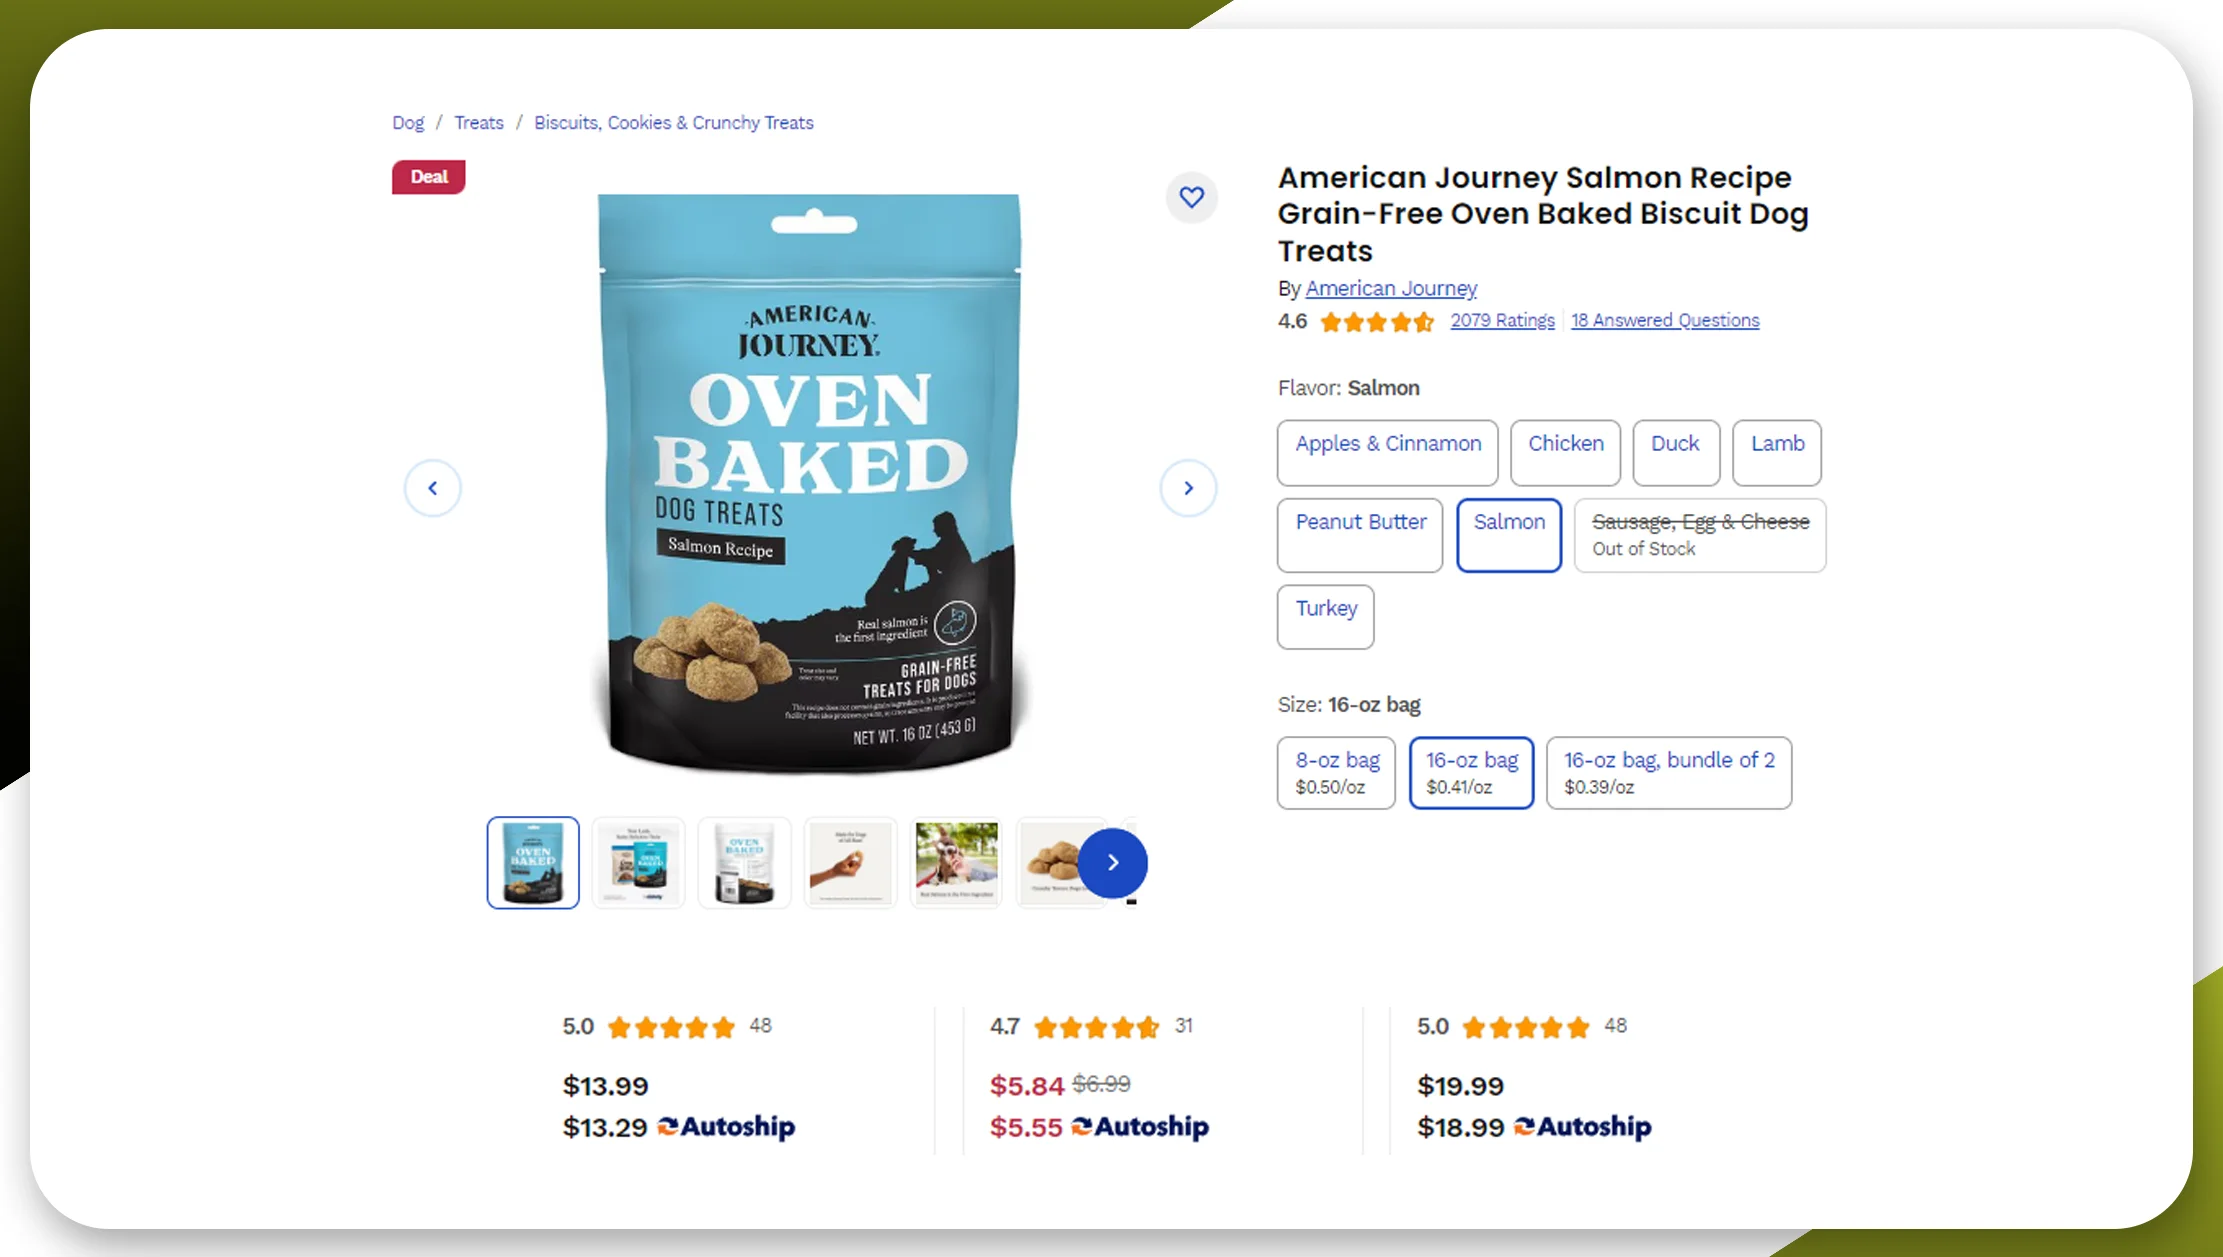Show next product image with right arrow
The height and width of the screenshot is (1257, 2223).
coord(1188,488)
